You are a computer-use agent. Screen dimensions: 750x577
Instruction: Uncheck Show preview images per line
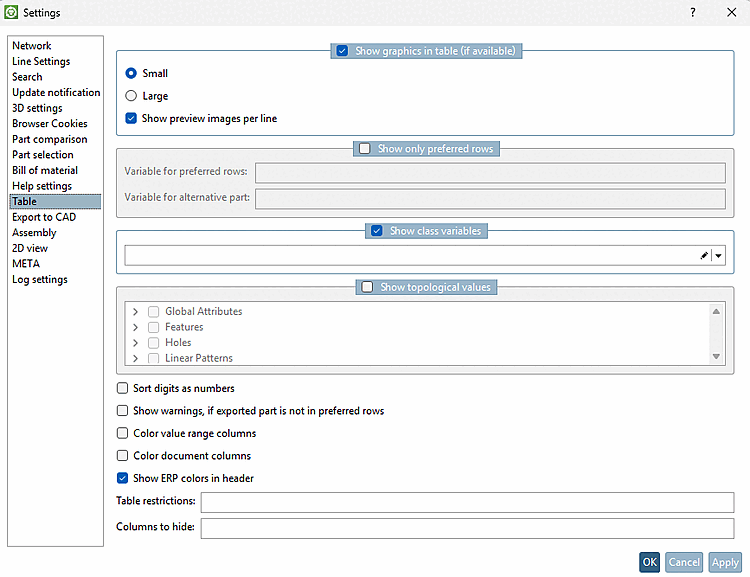131,118
